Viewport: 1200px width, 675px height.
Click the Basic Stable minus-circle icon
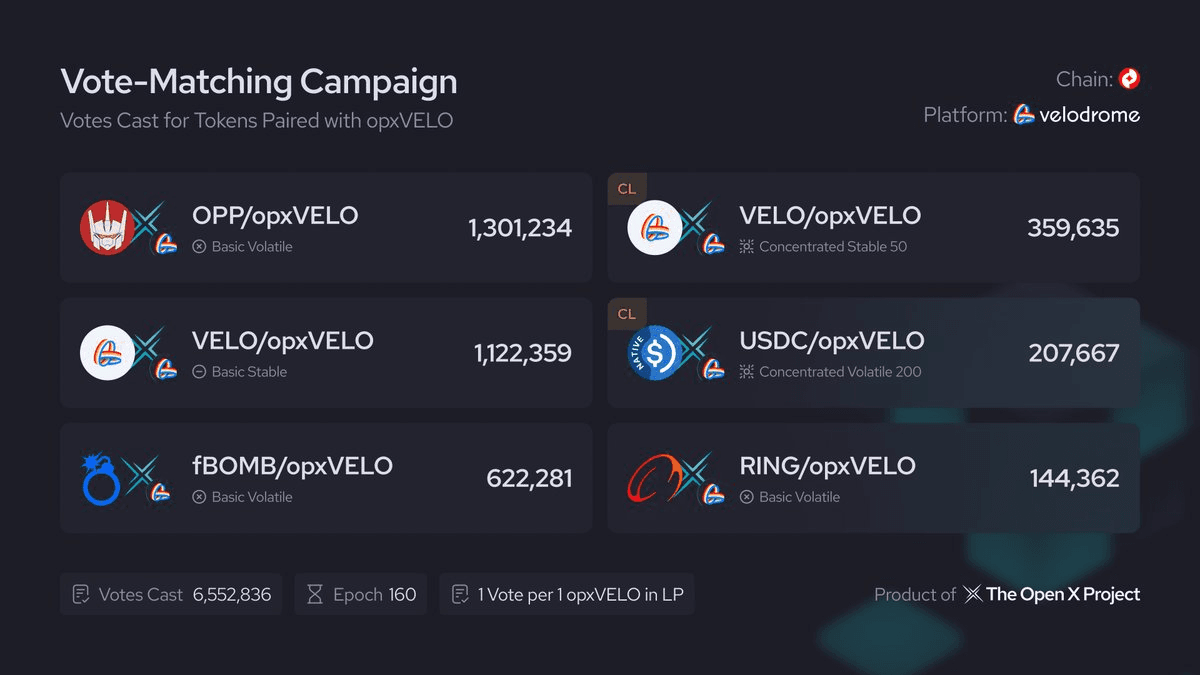click(x=199, y=371)
